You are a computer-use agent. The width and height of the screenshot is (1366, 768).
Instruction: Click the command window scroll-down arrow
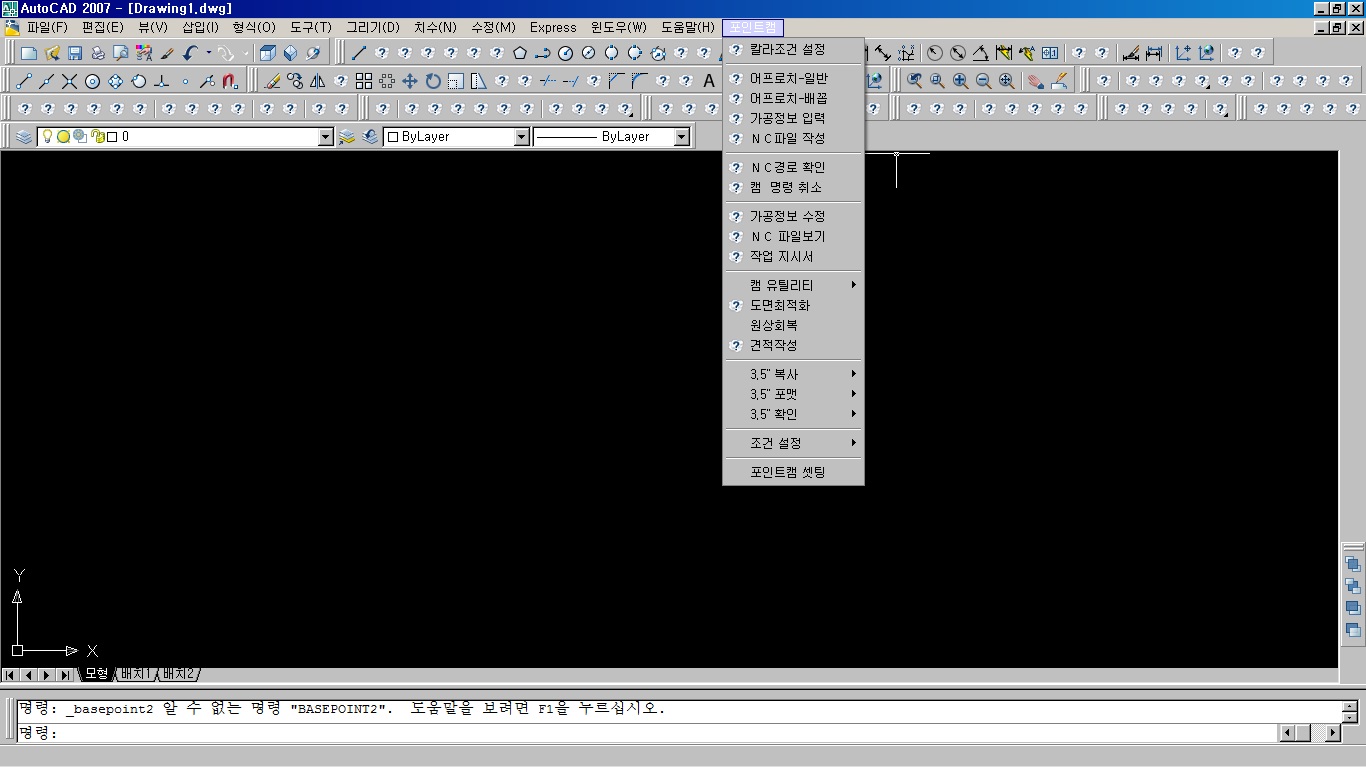click(x=1350, y=716)
